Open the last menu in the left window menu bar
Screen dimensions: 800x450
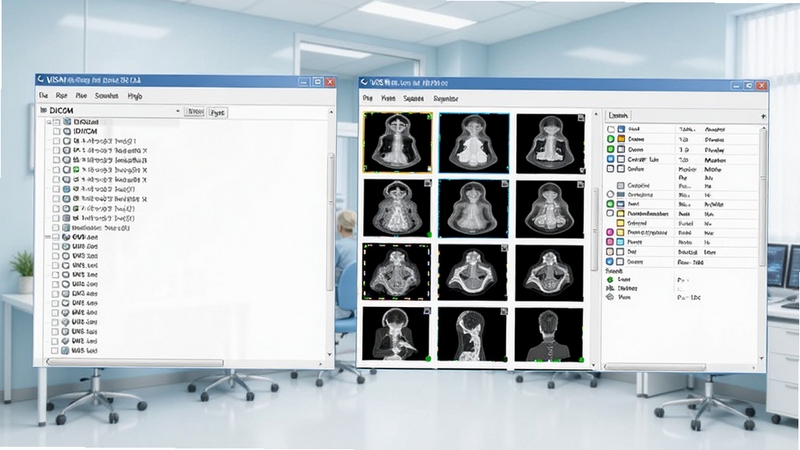(x=135, y=96)
